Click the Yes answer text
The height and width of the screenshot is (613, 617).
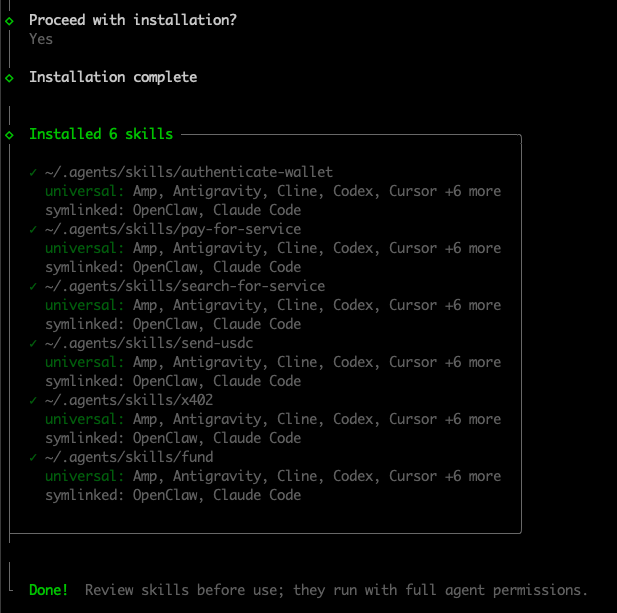click(41, 39)
